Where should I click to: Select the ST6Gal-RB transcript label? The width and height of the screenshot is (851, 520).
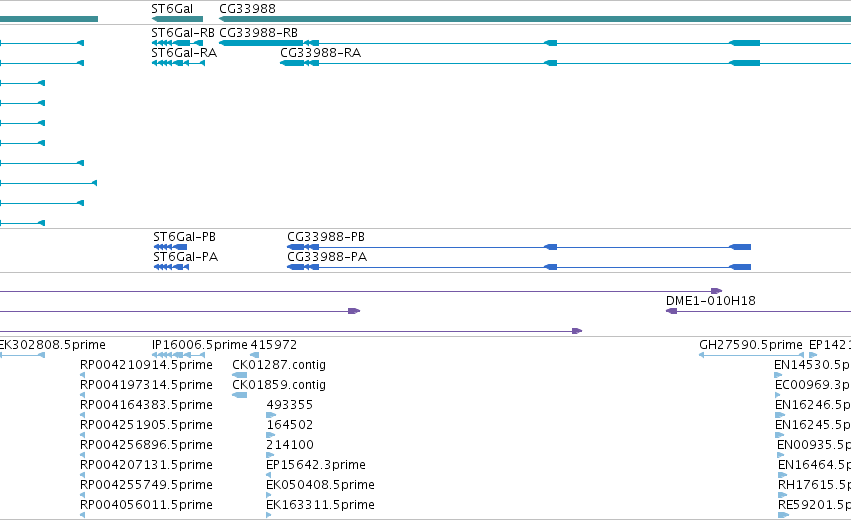click(183, 33)
